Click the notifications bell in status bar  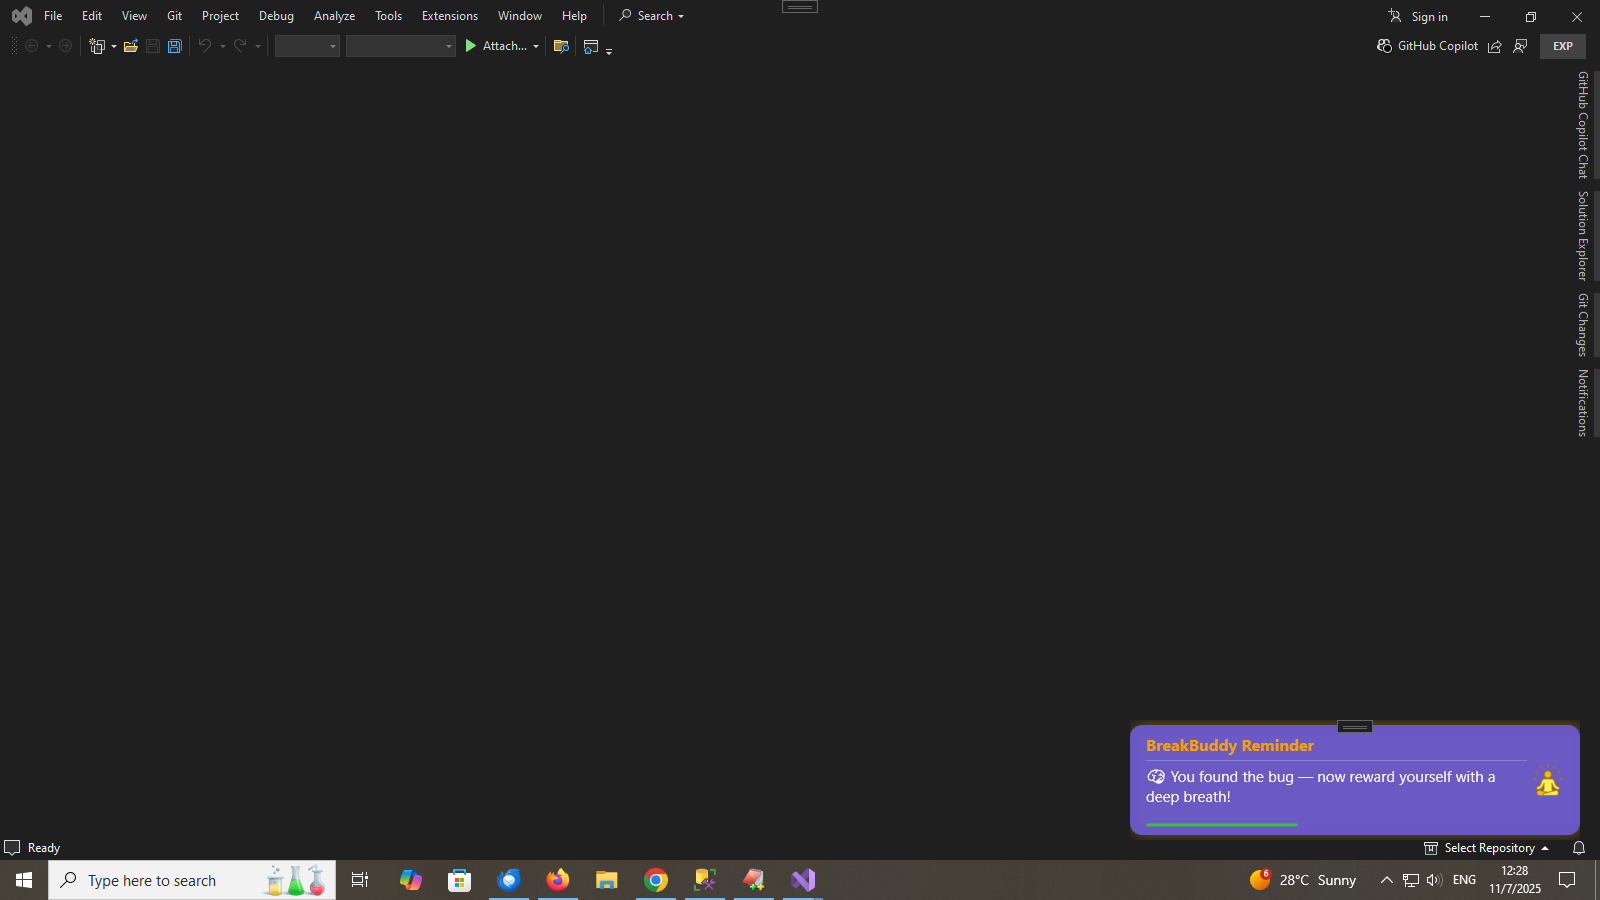pos(1579,848)
